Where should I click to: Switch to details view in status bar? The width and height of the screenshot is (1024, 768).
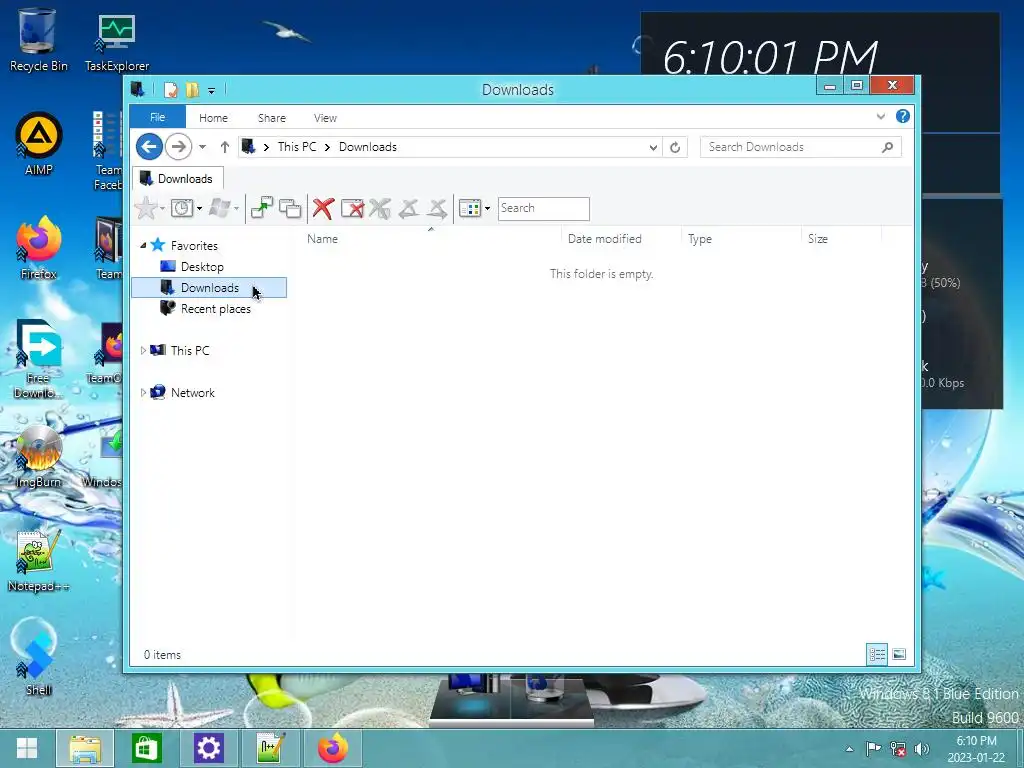click(x=877, y=654)
